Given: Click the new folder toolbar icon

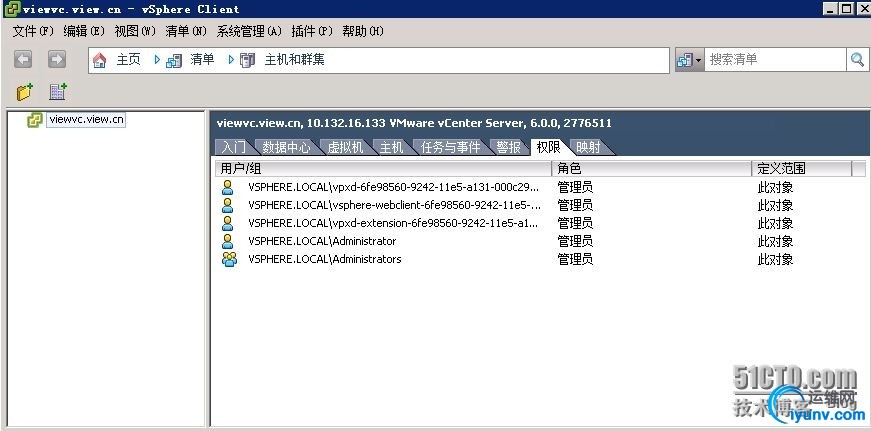Looking at the screenshot, I should [x=24, y=92].
